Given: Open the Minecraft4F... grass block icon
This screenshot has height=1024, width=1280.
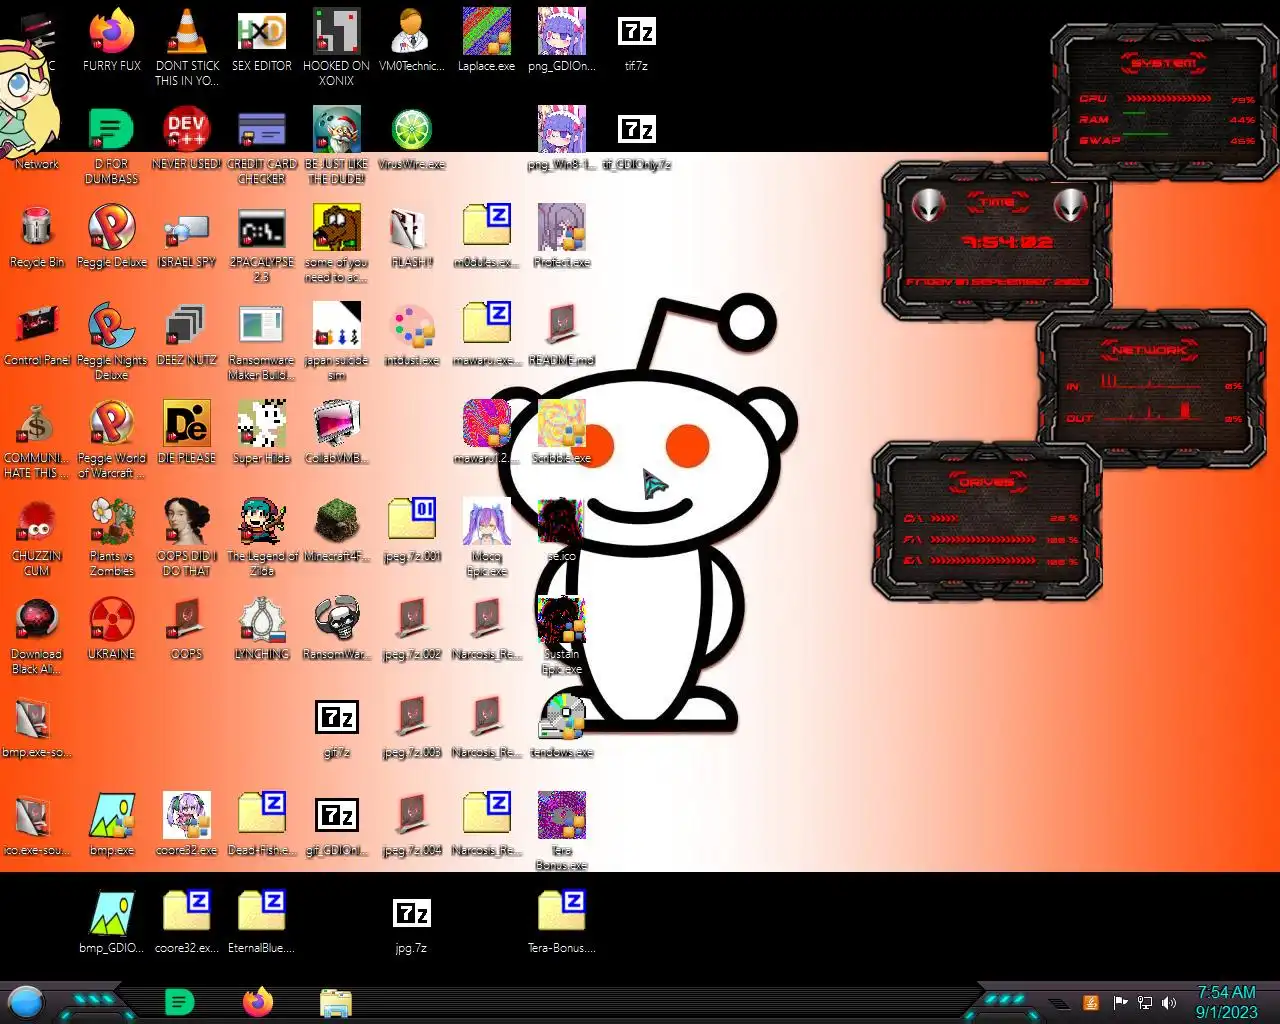Looking at the screenshot, I should pos(337,529).
